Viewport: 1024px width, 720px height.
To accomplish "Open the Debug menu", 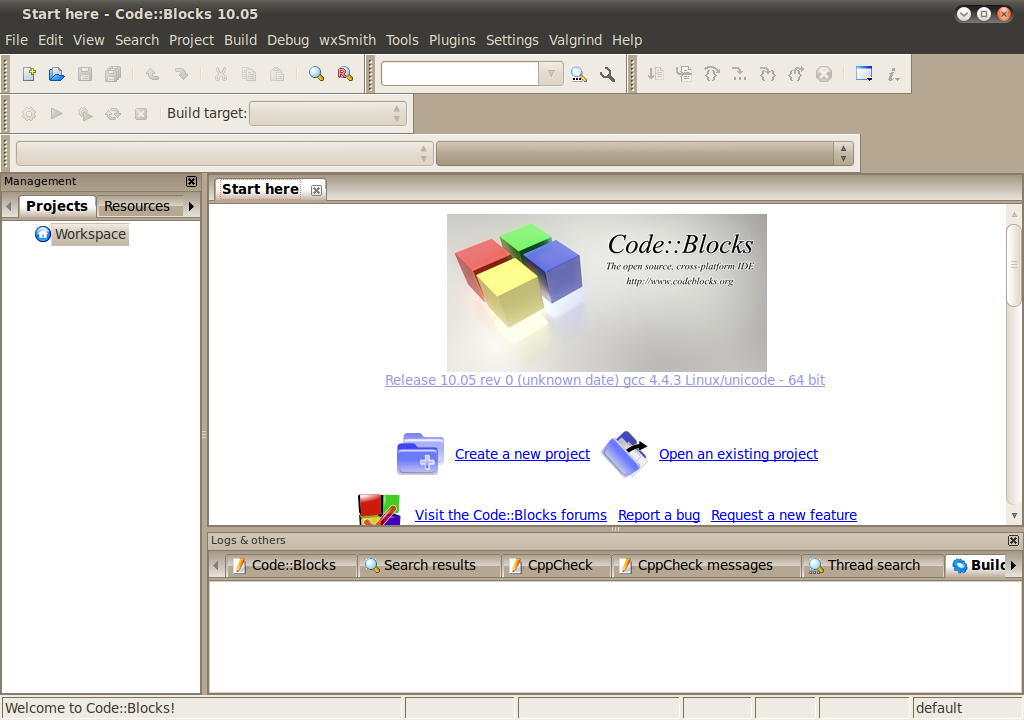I will [x=287, y=40].
